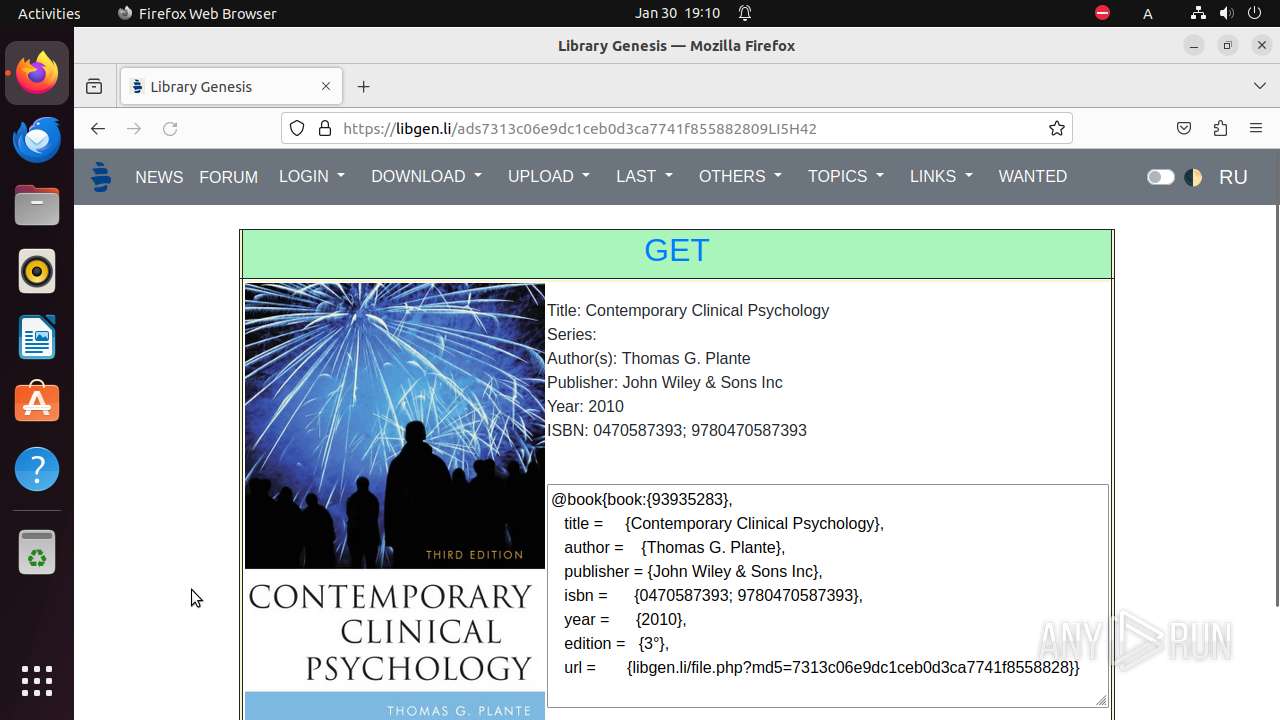Open Firefox from the Ubuntu dock
The width and height of the screenshot is (1280, 720).
[x=37, y=73]
